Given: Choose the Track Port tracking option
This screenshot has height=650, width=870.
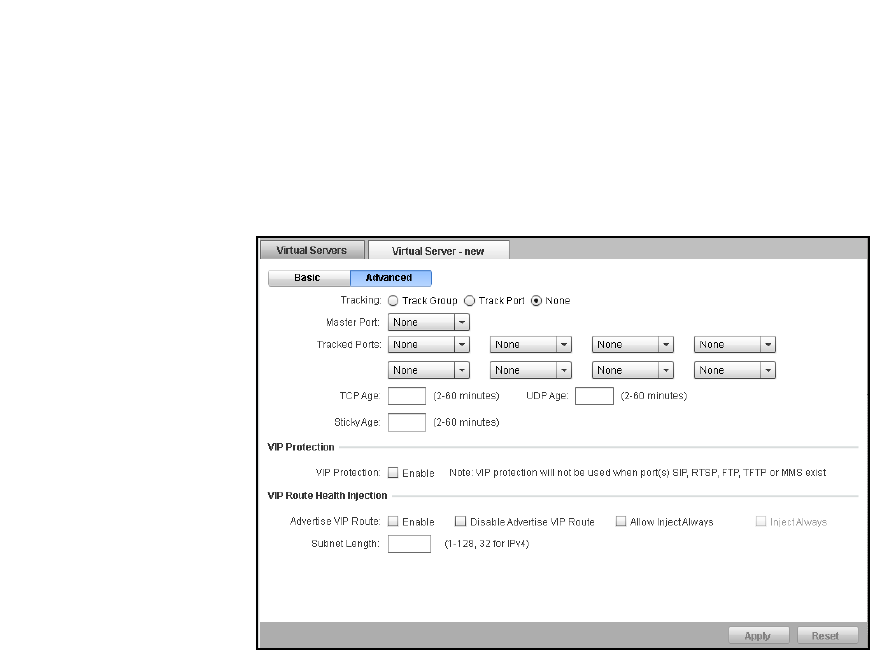Looking at the screenshot, I should coord(469,300).
